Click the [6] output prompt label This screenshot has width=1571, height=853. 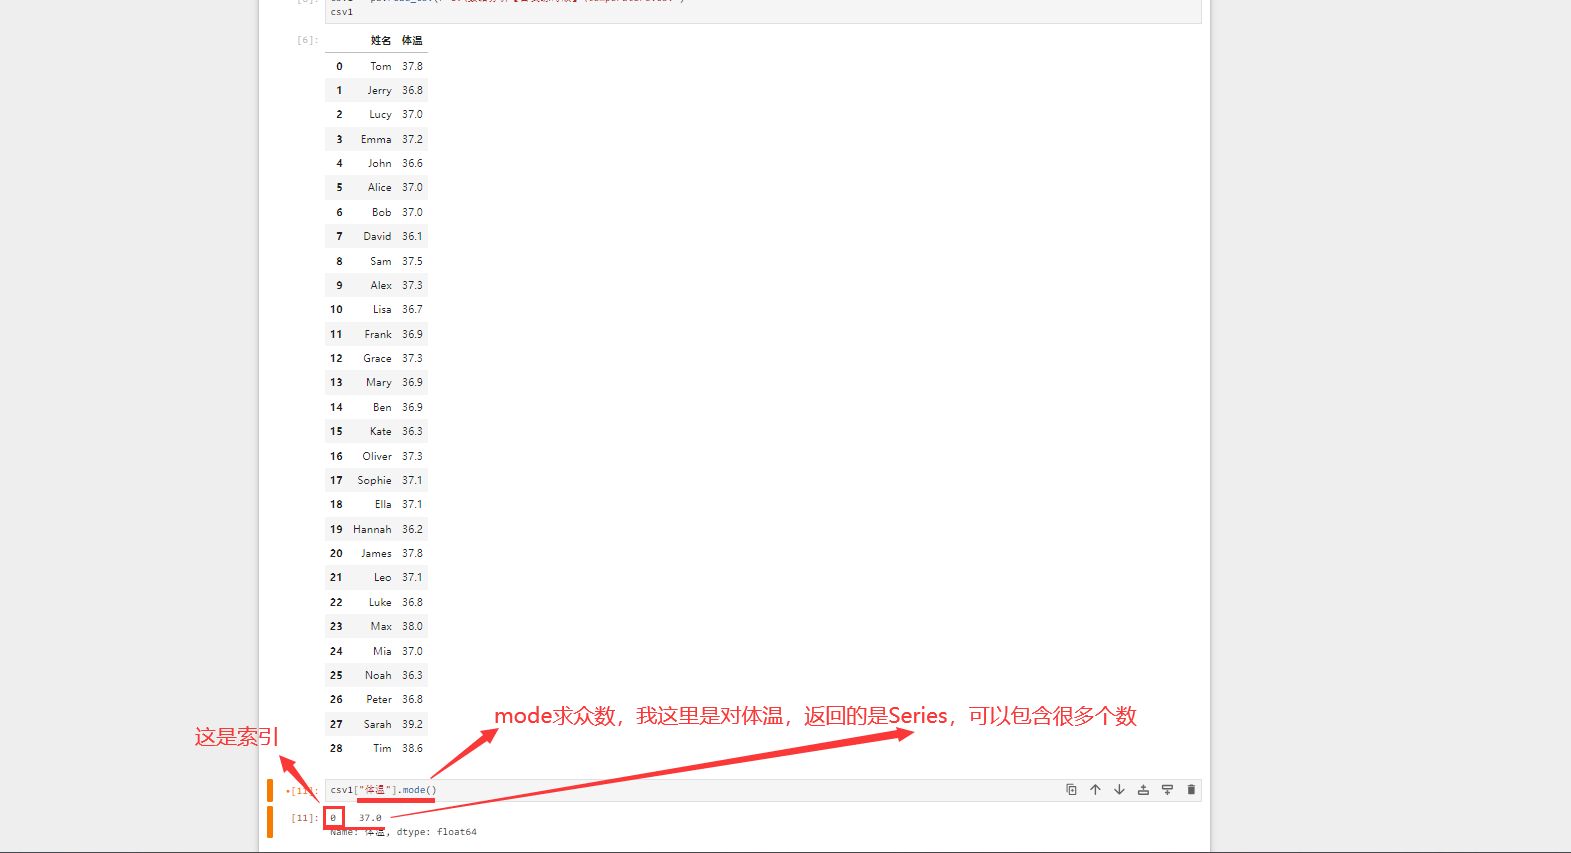coord(307,40)
